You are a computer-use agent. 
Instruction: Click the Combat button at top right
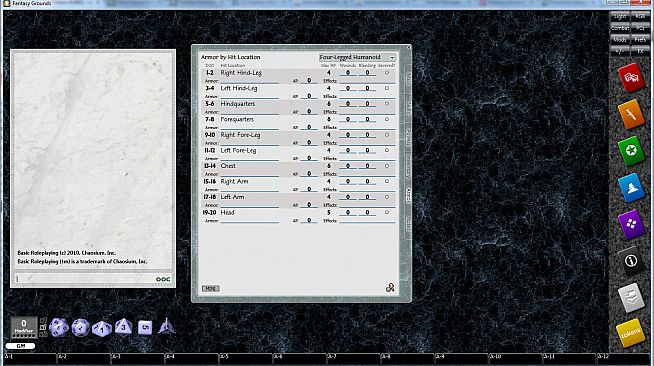coord(620,28)
